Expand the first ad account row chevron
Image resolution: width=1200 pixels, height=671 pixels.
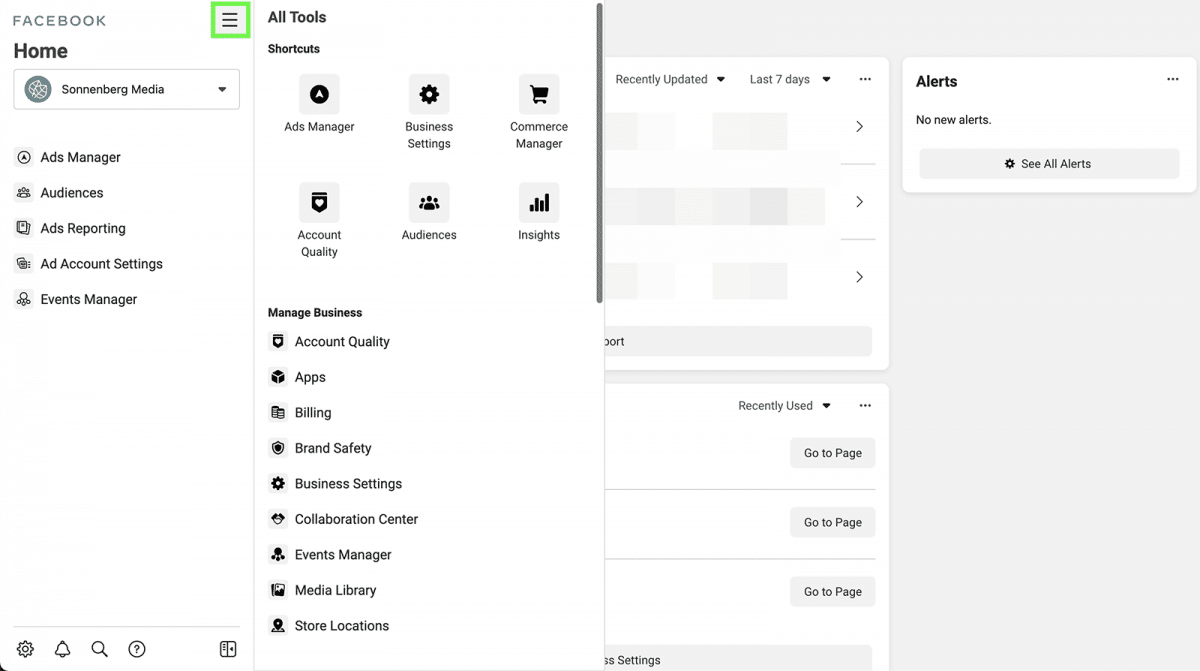[859, 127]
